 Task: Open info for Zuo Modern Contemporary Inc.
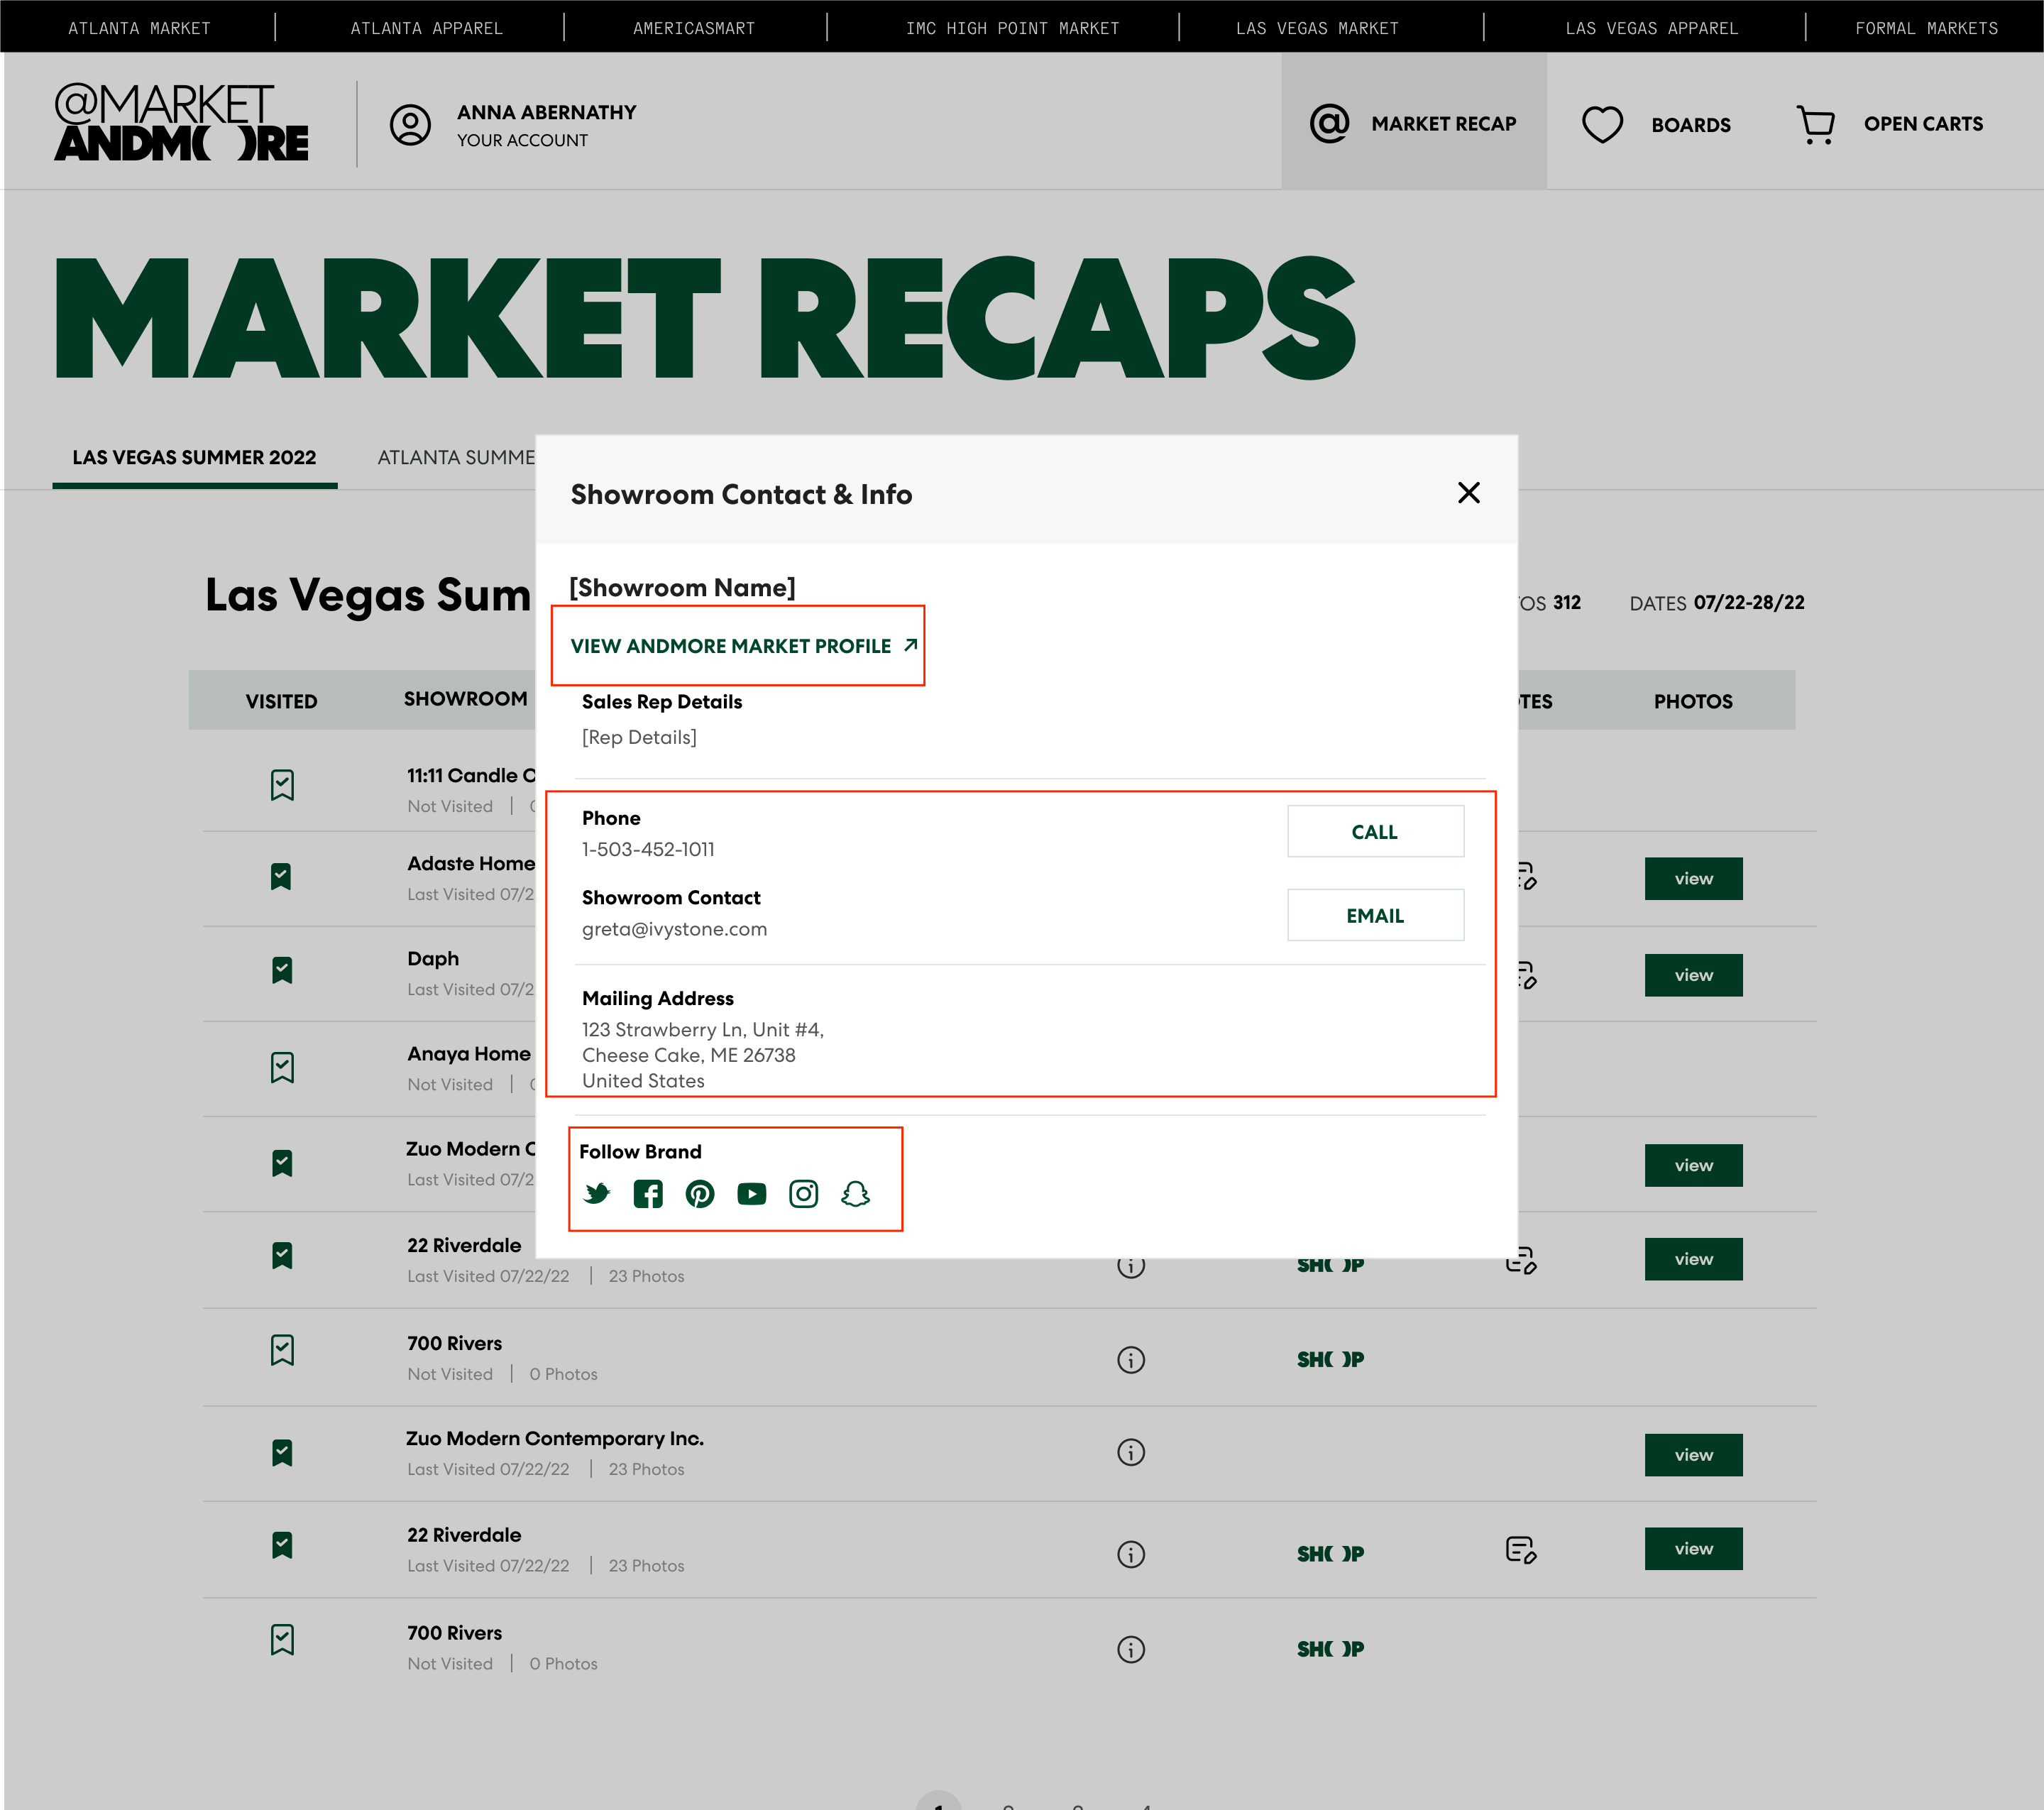[x=1131, y=1452]
